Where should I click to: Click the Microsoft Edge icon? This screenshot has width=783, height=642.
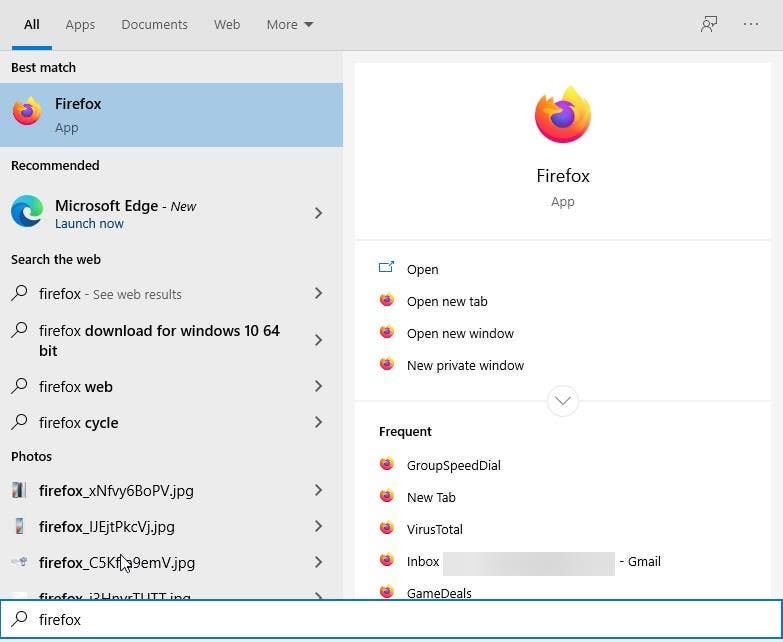tap(27, 212)
